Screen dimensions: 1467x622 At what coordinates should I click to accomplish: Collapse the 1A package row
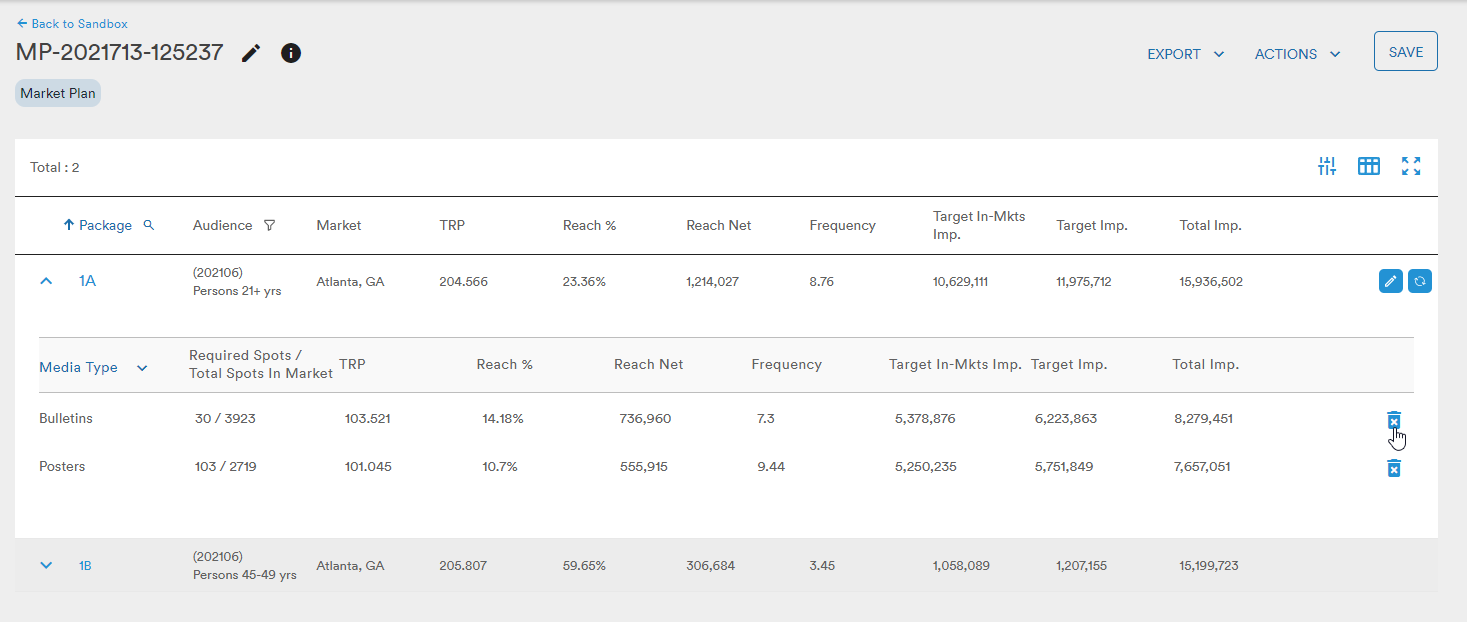point(46,282)
